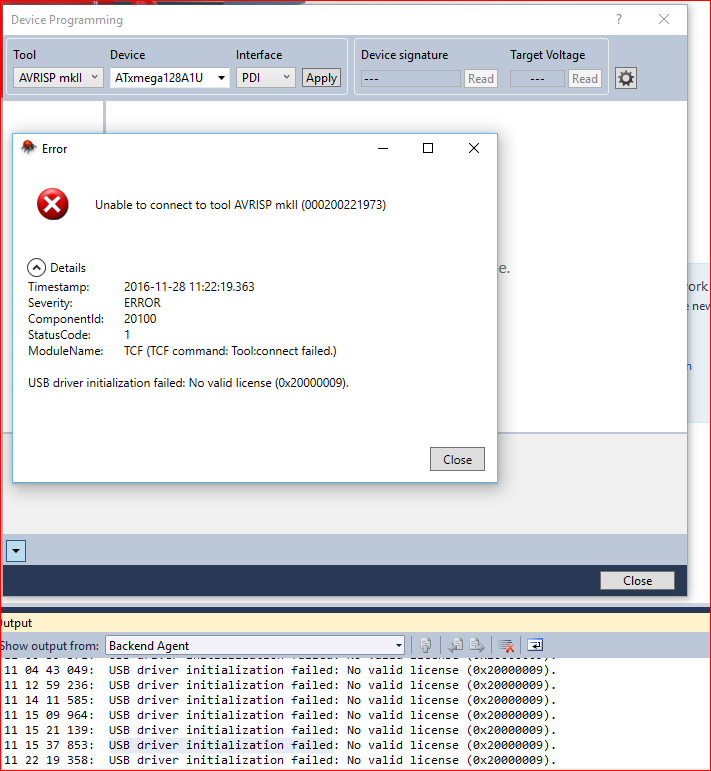This screenshot has height=771, width=711.
Task: Go to next message in Output
Action: pos(476,645)
